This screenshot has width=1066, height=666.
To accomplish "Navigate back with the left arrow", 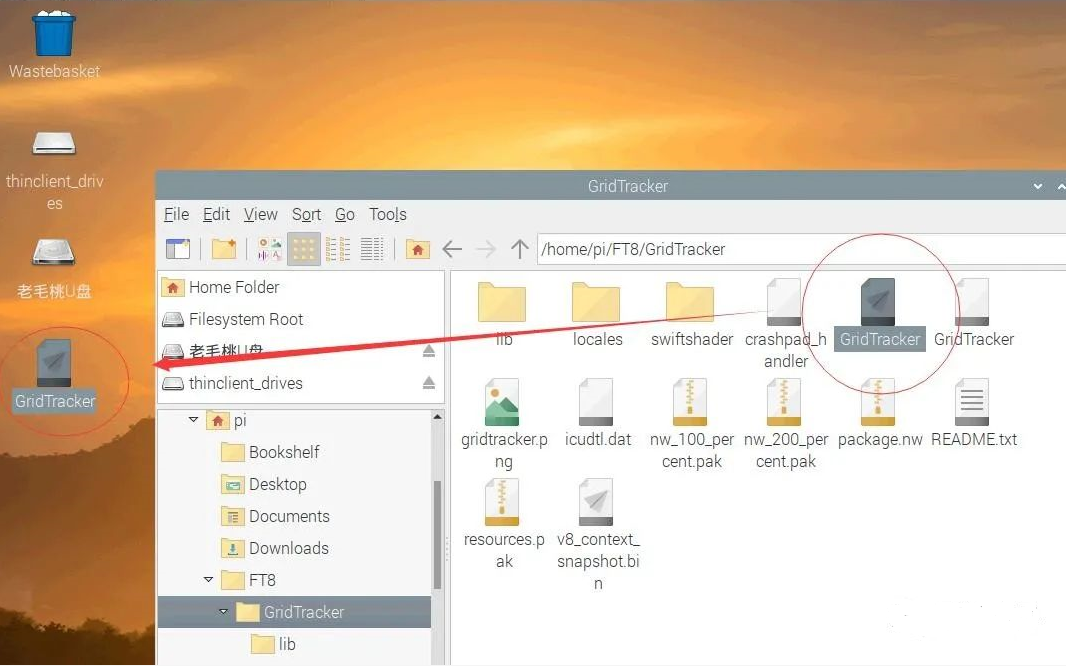I will 452,249.
